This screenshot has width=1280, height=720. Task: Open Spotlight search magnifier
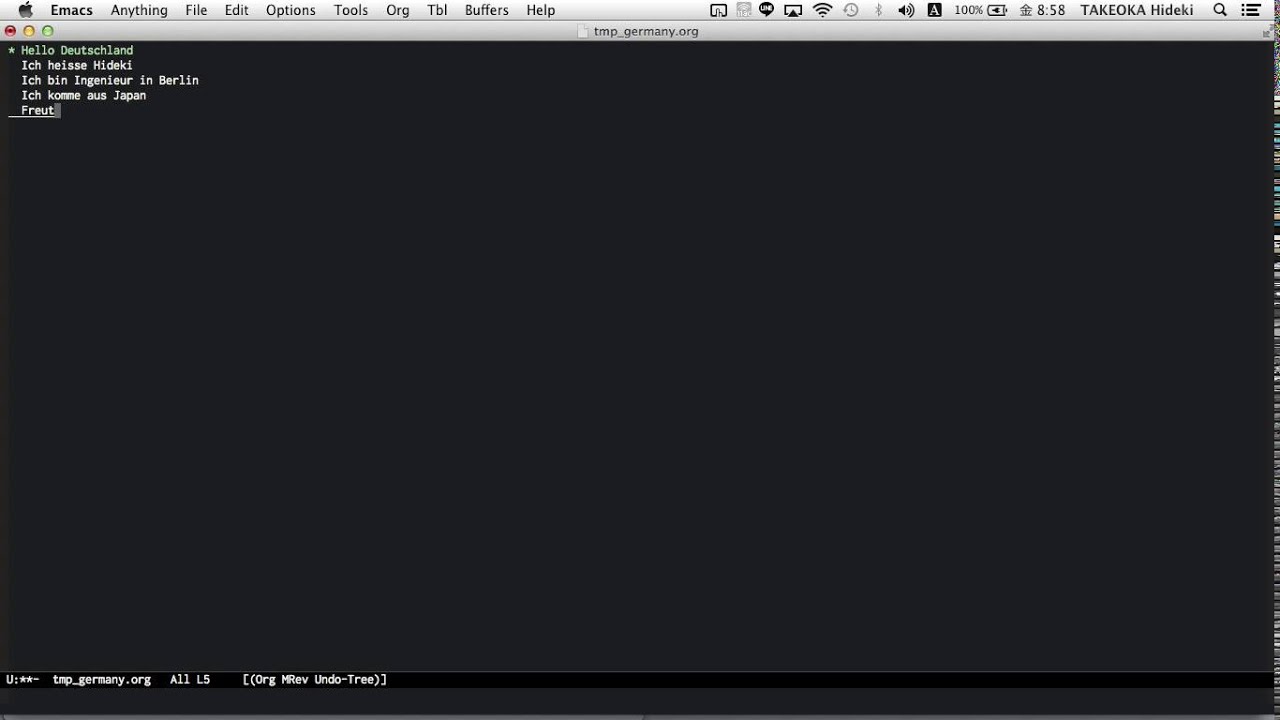(1220, 10)
